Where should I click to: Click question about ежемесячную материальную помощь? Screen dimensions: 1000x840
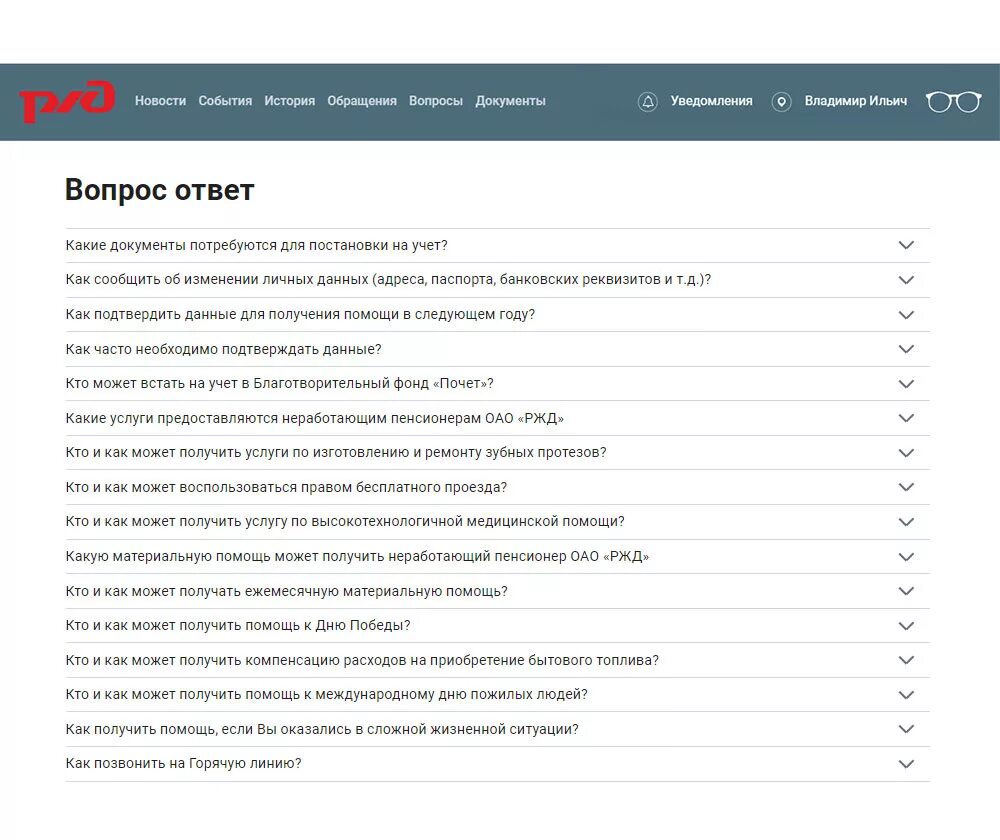286,591
